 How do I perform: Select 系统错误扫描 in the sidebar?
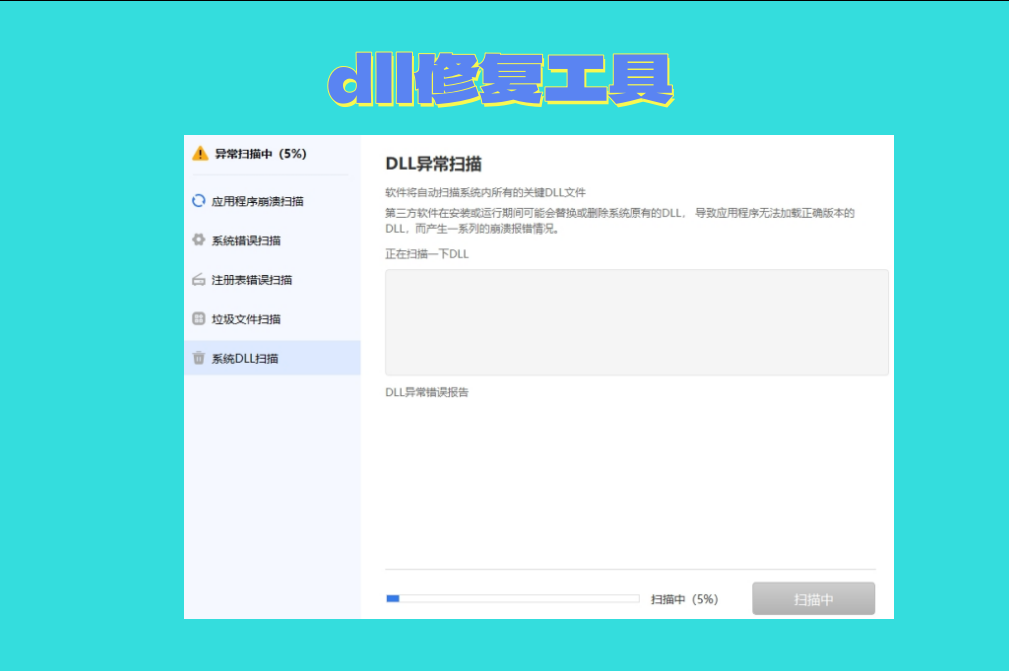[x=272, y=241]
